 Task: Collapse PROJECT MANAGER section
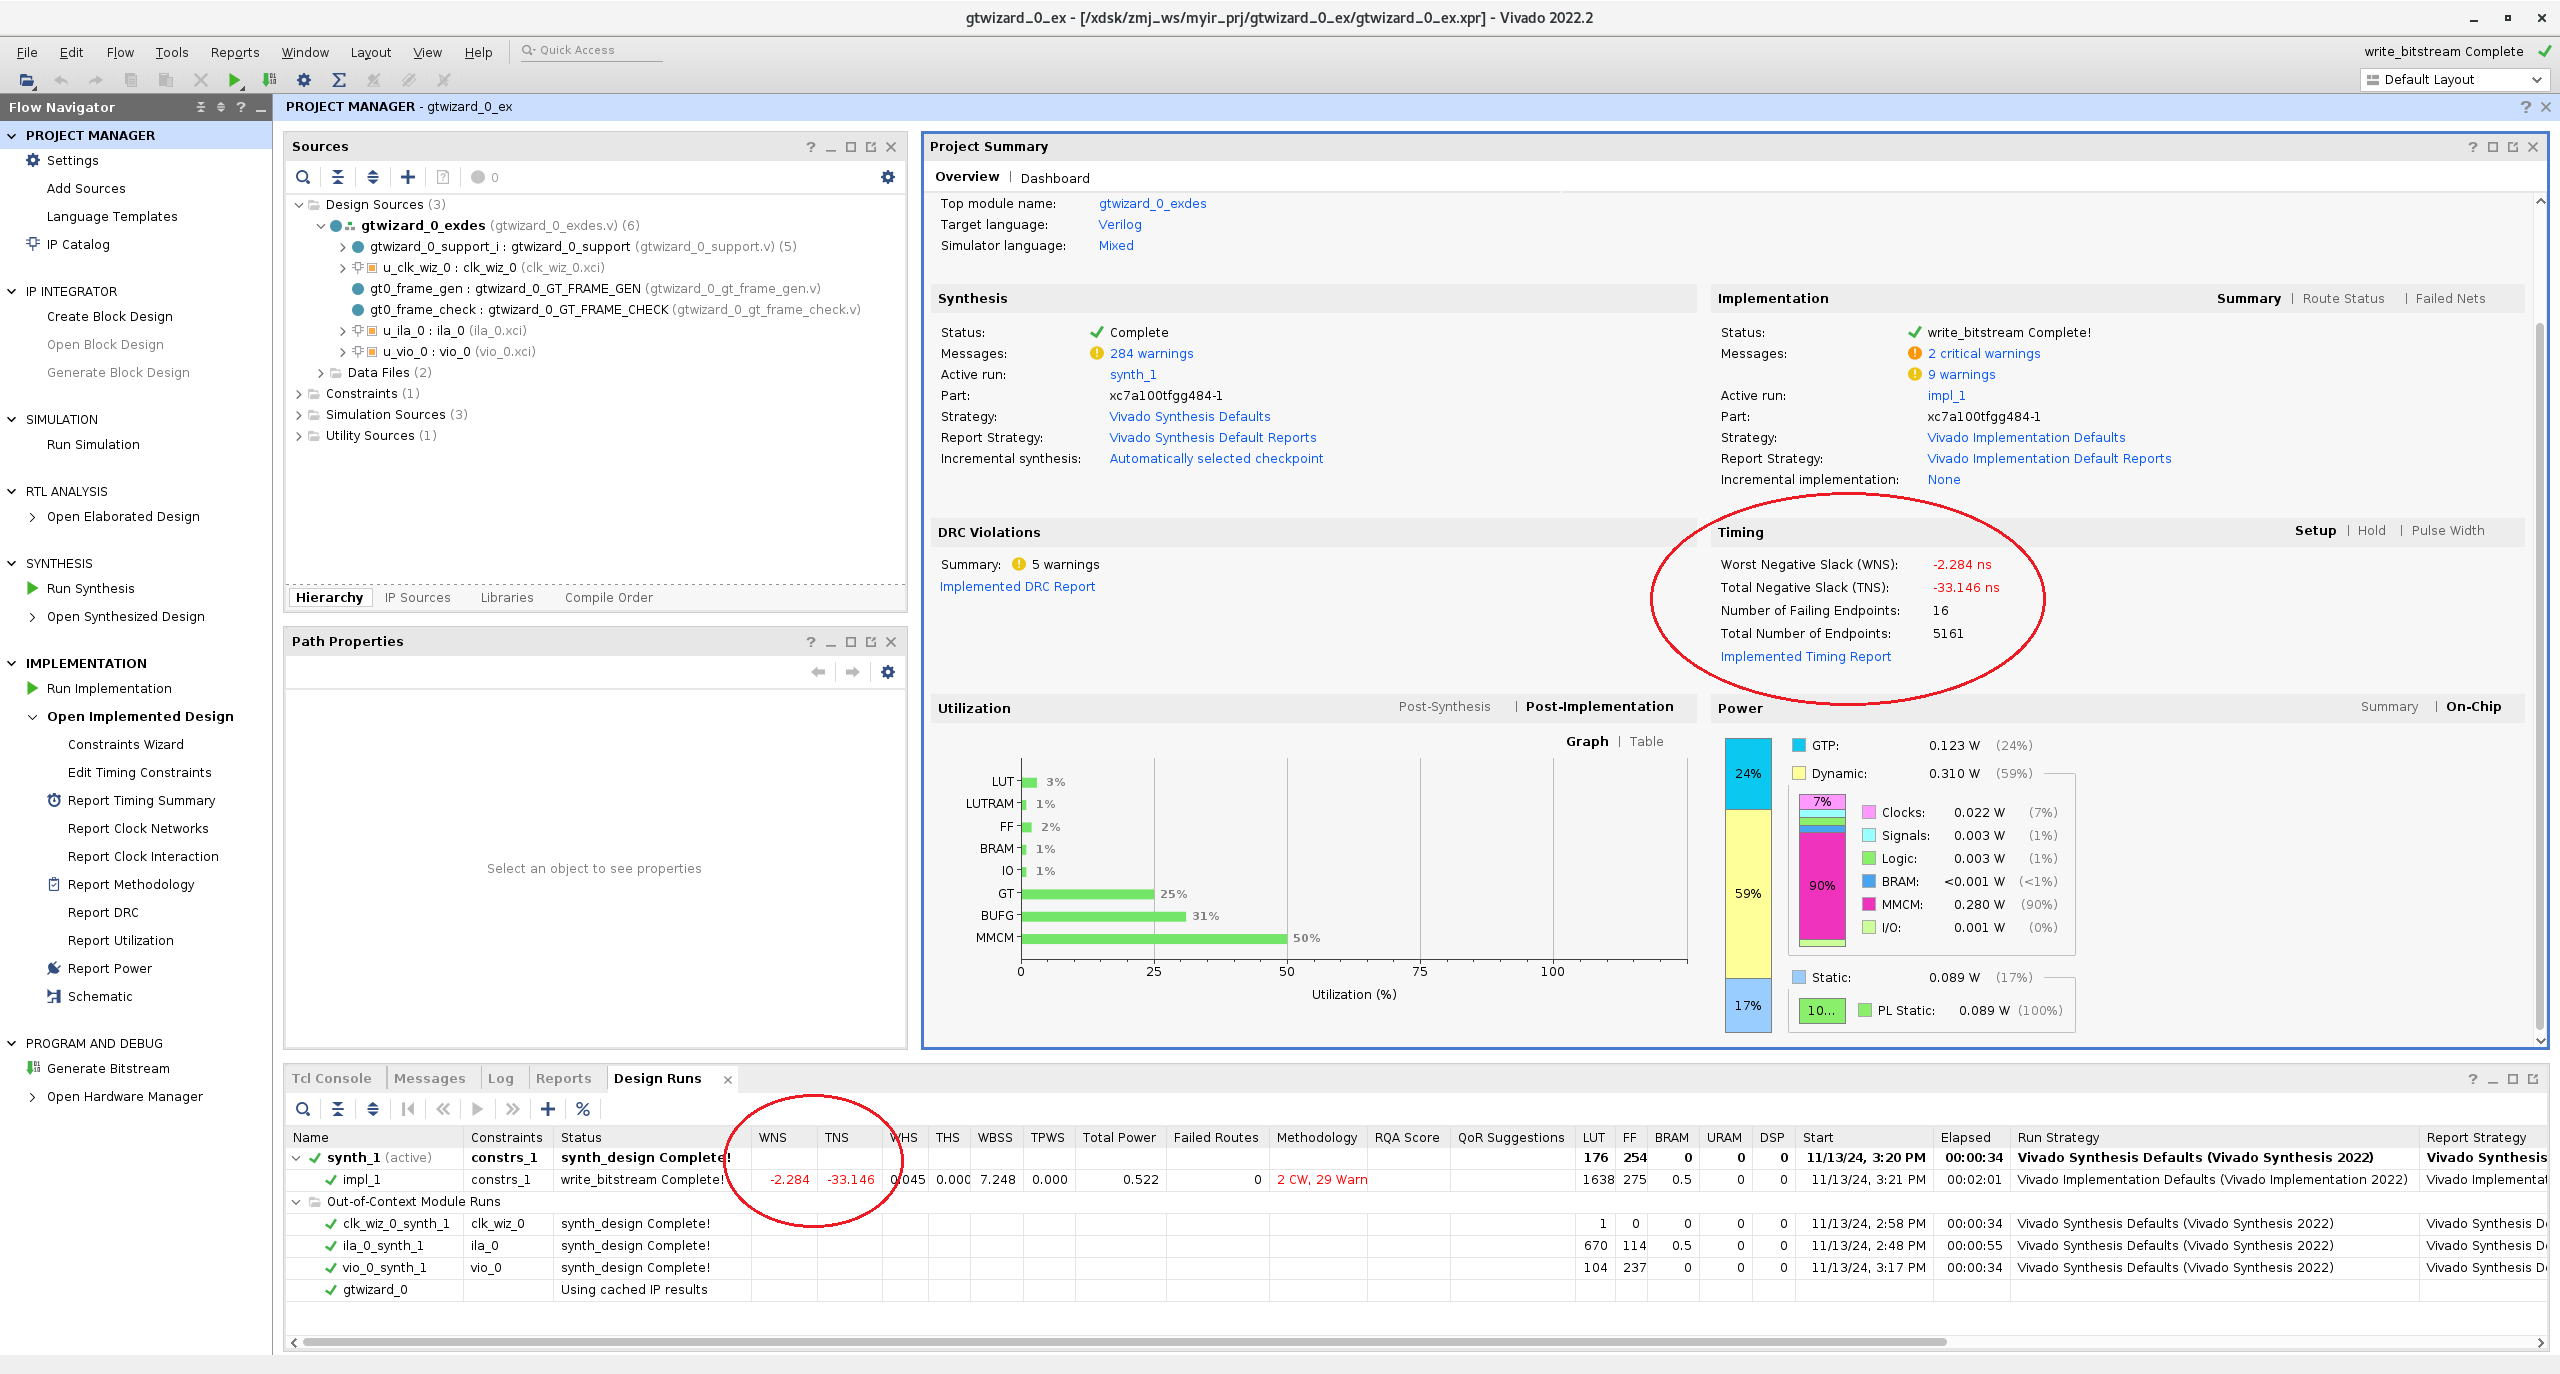12,135
